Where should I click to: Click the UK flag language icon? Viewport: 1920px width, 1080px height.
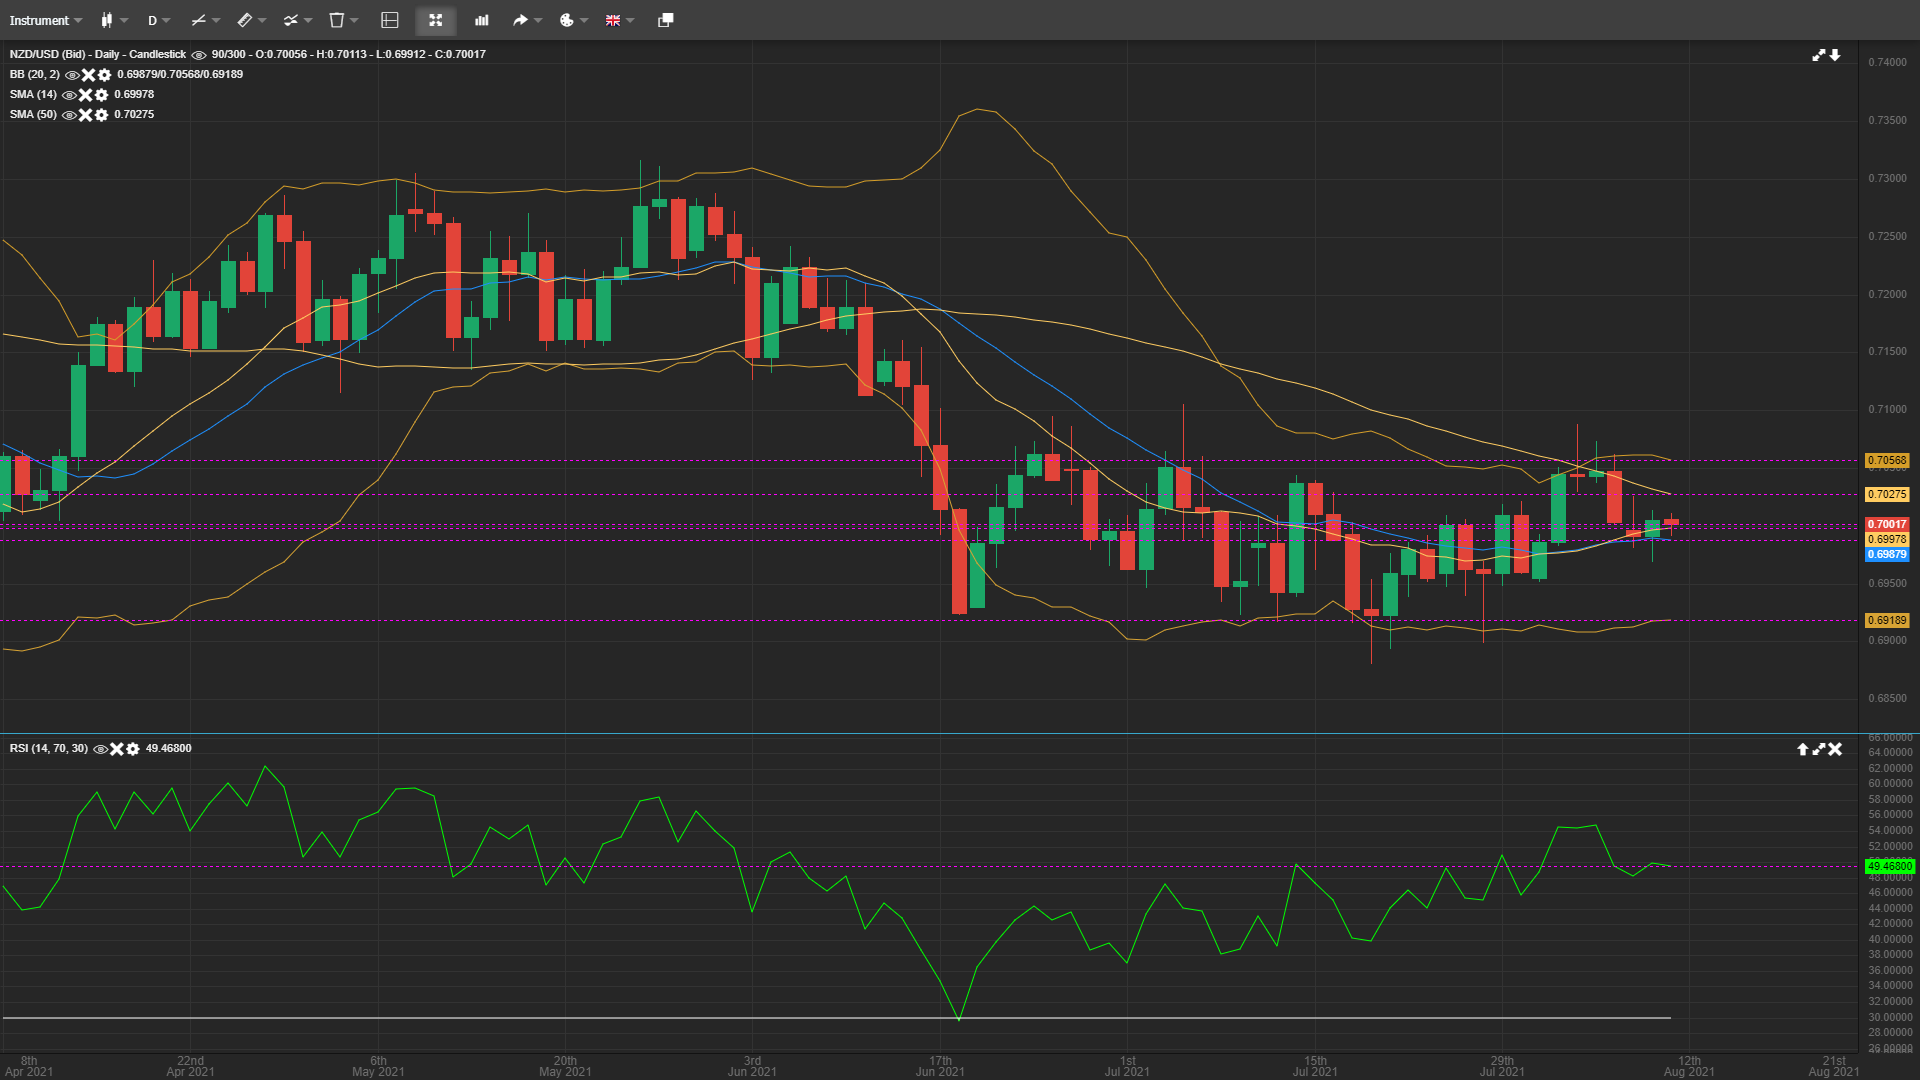click(x=613, y=20)
